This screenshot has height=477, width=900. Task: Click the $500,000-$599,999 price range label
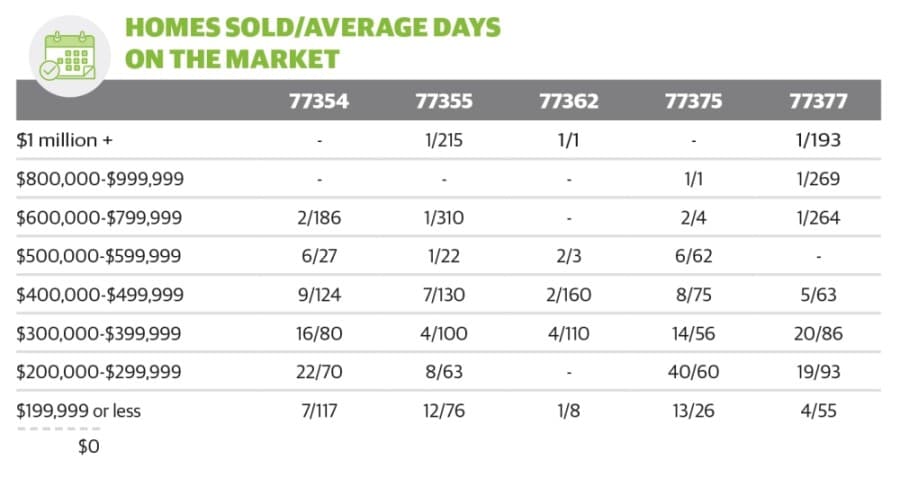pos(99,256)
